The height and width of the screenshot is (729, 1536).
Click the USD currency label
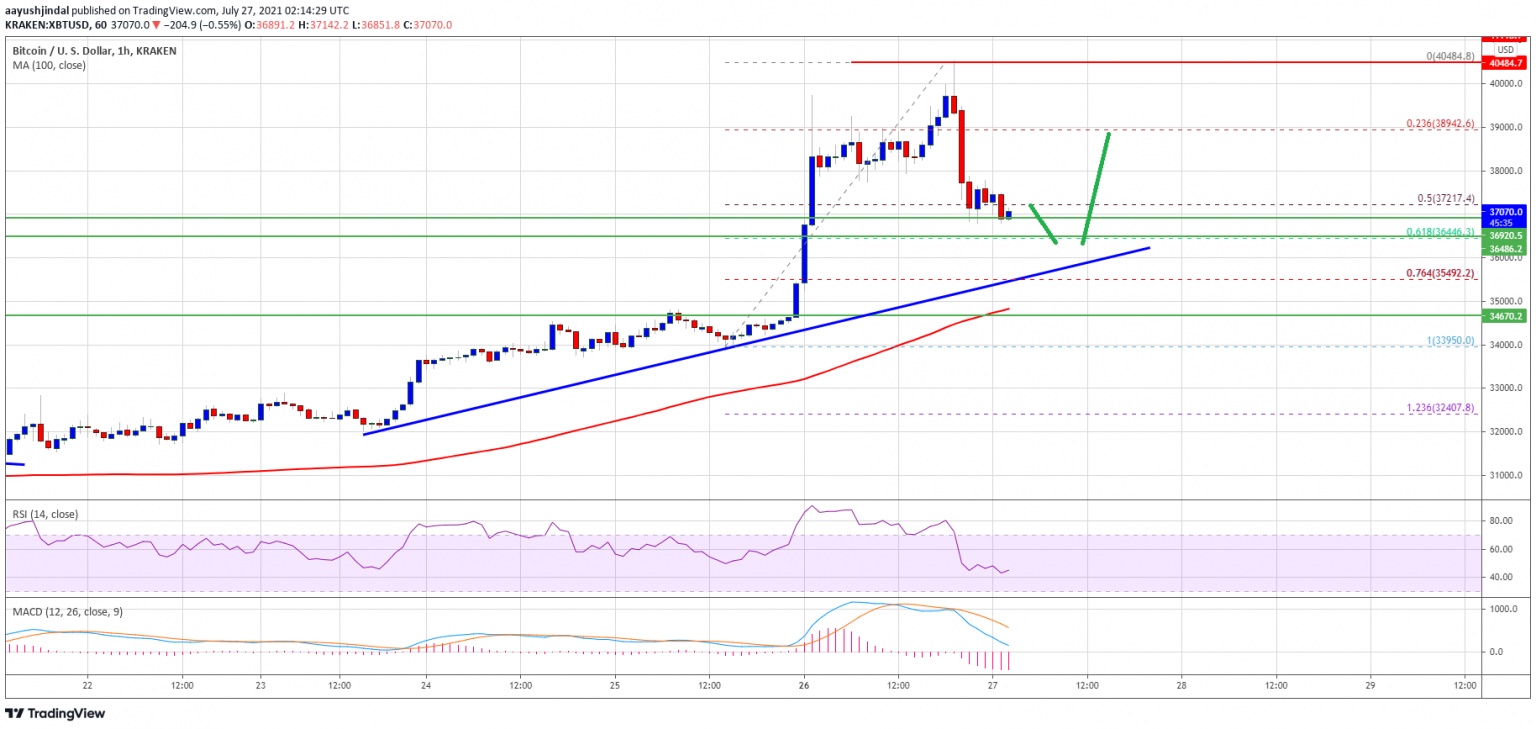point(1505,48)
